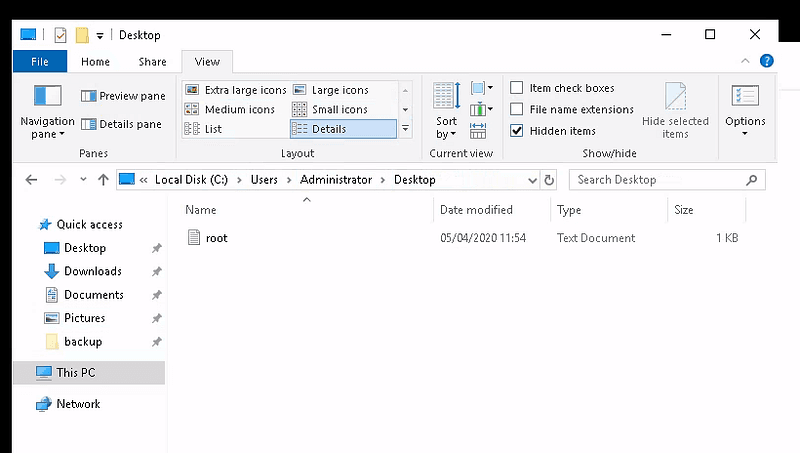Select Extra large icons layout
The width and height of the screenshot is (800, 453).
click(x=236, y=90)
